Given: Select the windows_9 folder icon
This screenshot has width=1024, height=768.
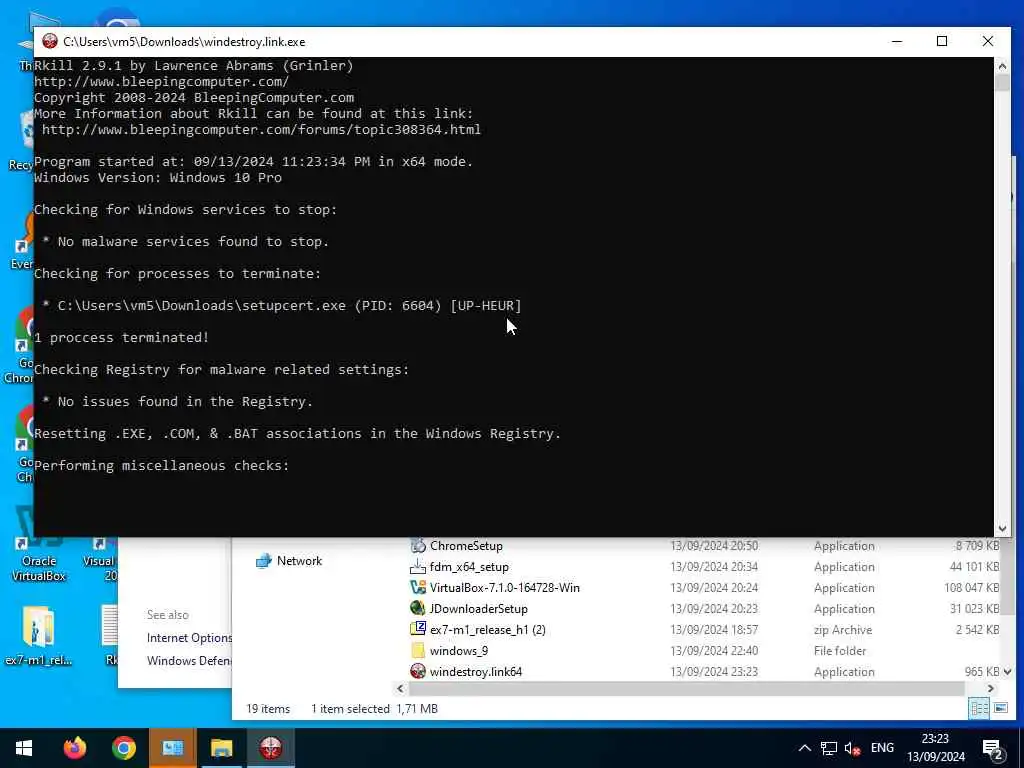Looking at the screenshot, I should pos(418,650).
